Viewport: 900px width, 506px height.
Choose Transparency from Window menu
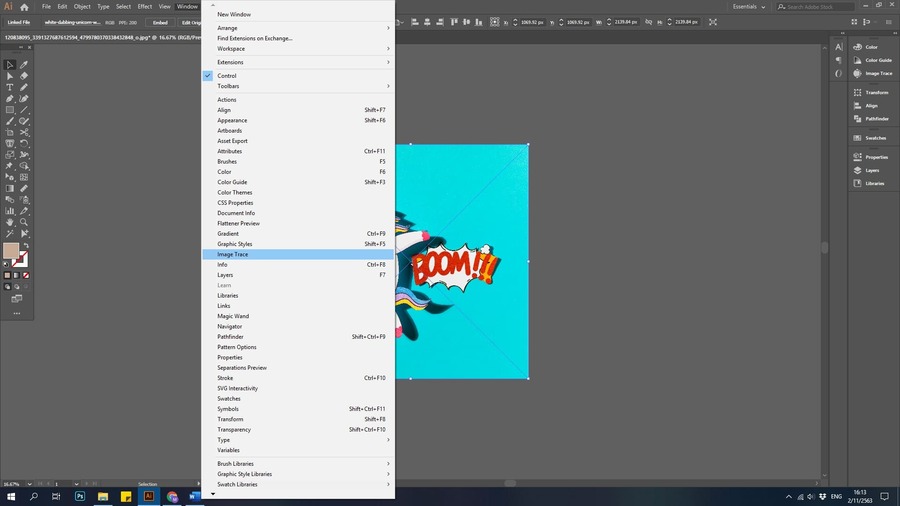pos(298,430)
